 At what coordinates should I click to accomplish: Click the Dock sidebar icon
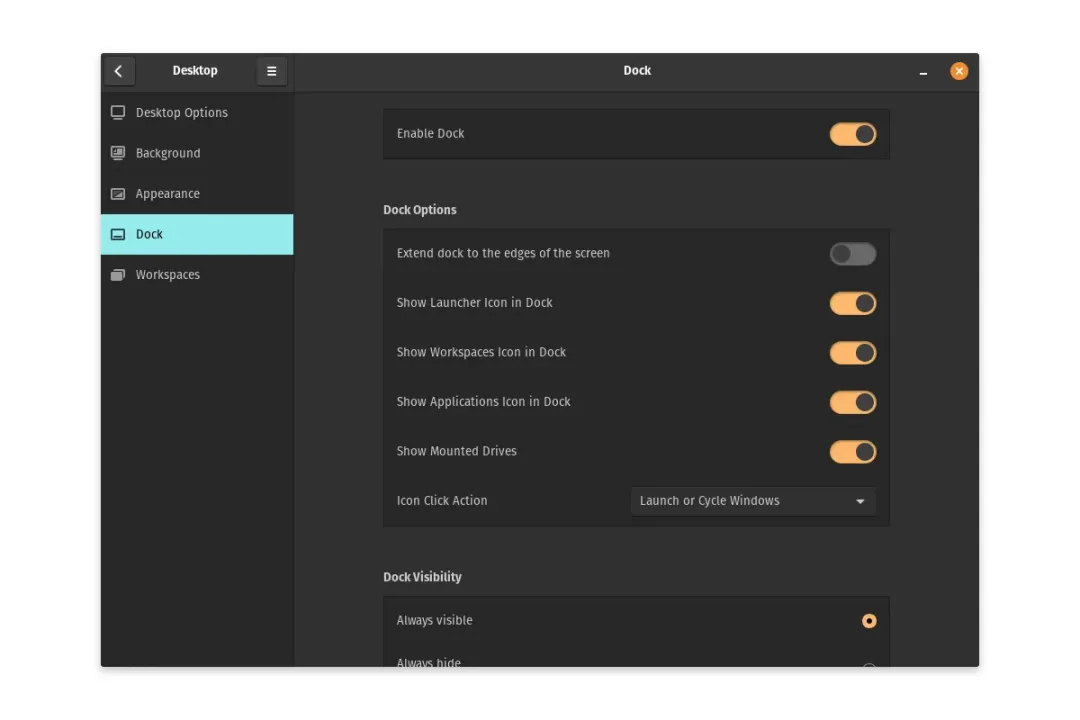click(x=118, y=234)
